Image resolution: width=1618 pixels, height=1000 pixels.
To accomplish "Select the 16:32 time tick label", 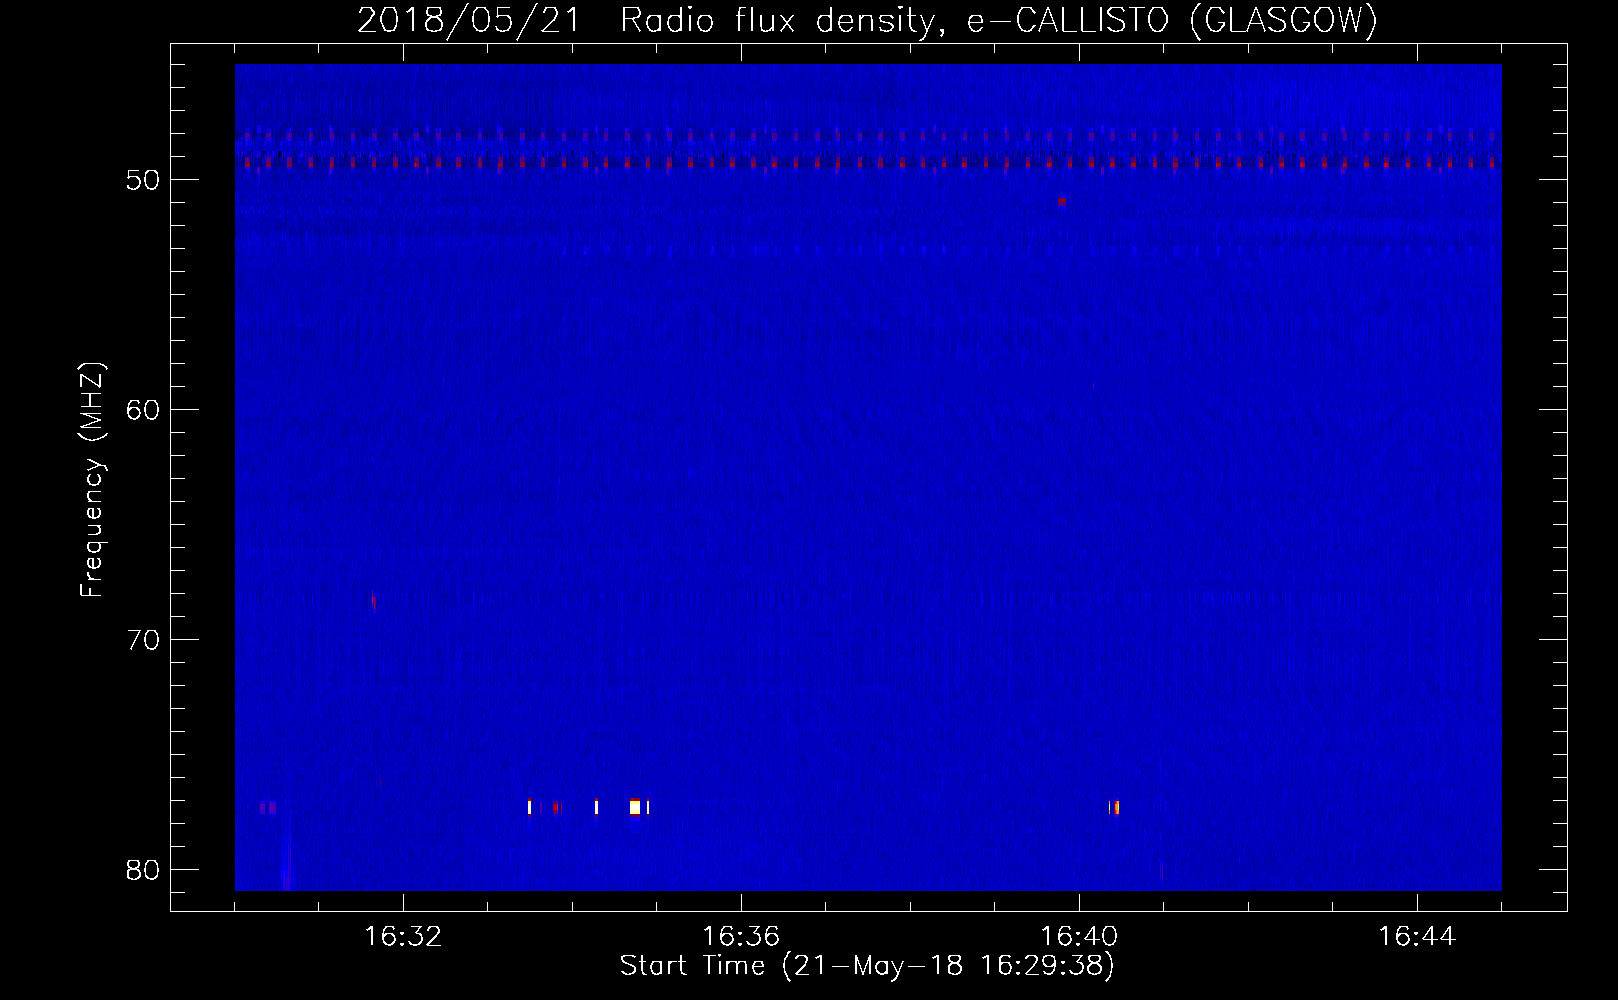I will tap(403, 937).
